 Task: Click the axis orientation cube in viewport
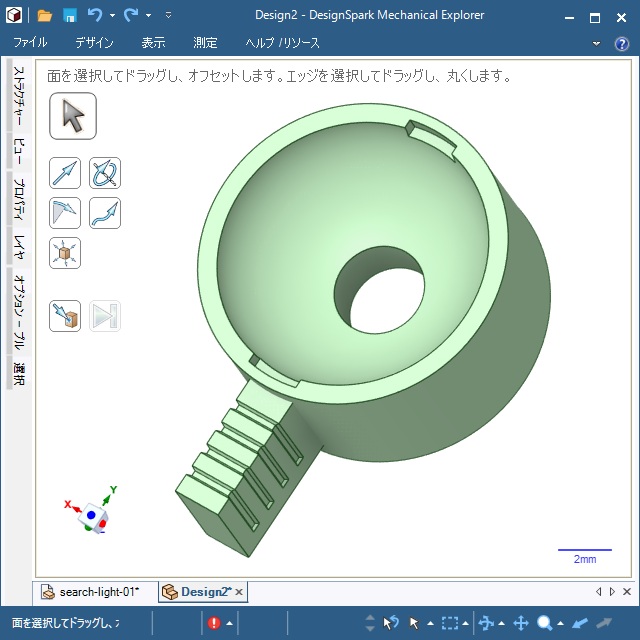(93, 516)
